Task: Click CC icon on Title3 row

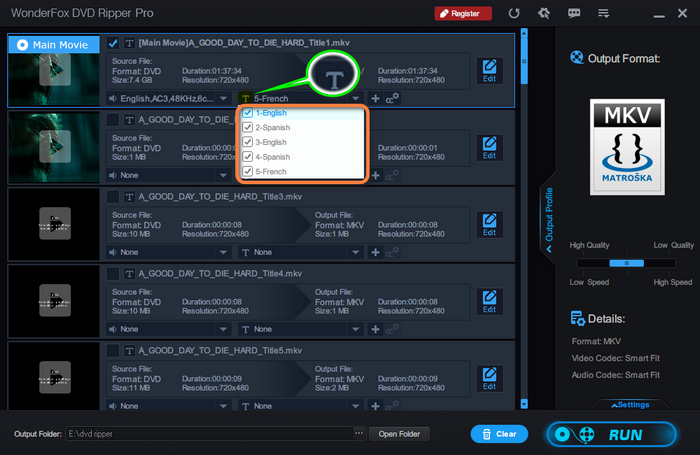Action: click(392, 252)
